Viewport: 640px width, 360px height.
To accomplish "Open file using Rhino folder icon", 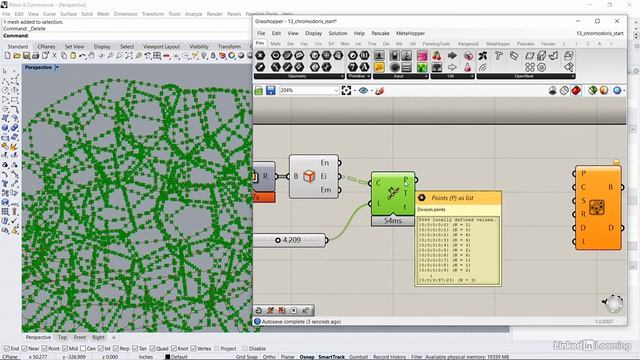I will coord(17,56).
